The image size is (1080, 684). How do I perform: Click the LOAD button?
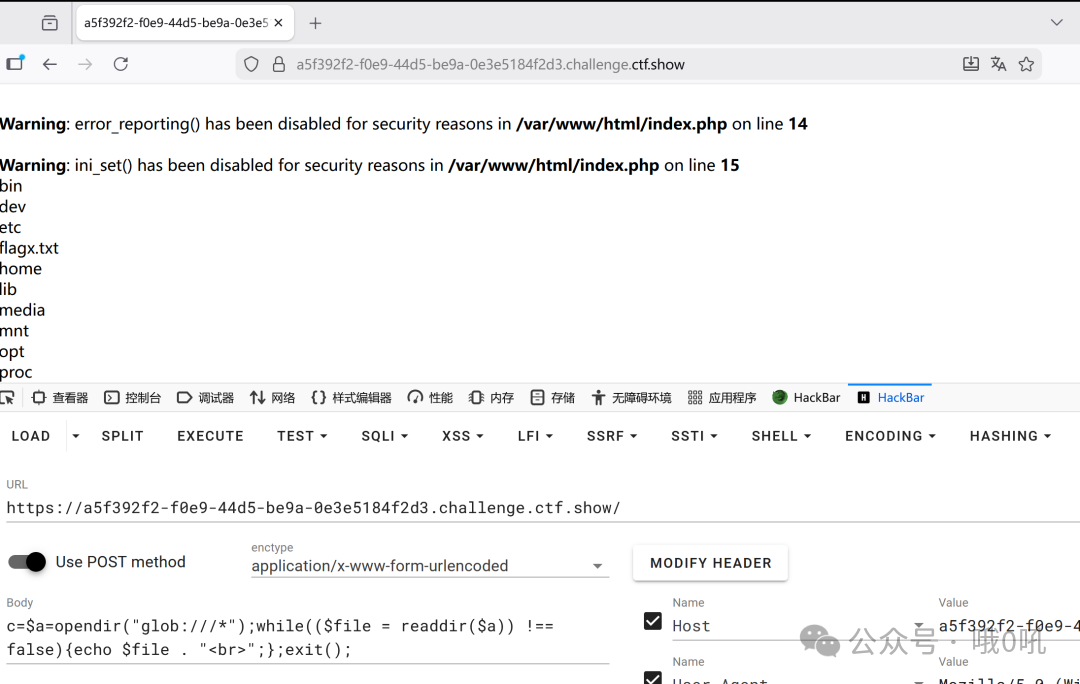[31, 436]
